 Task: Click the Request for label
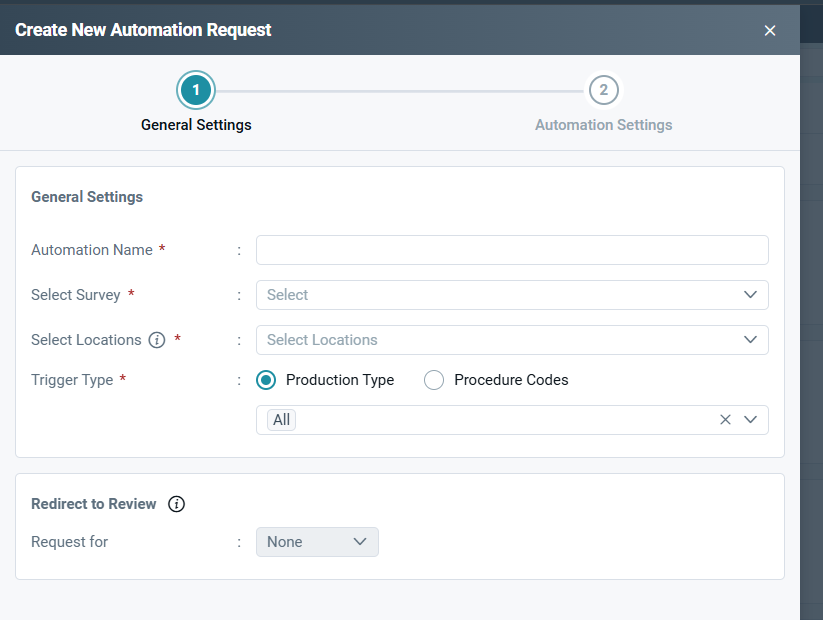pyautogui.click(x=69, y=542)
